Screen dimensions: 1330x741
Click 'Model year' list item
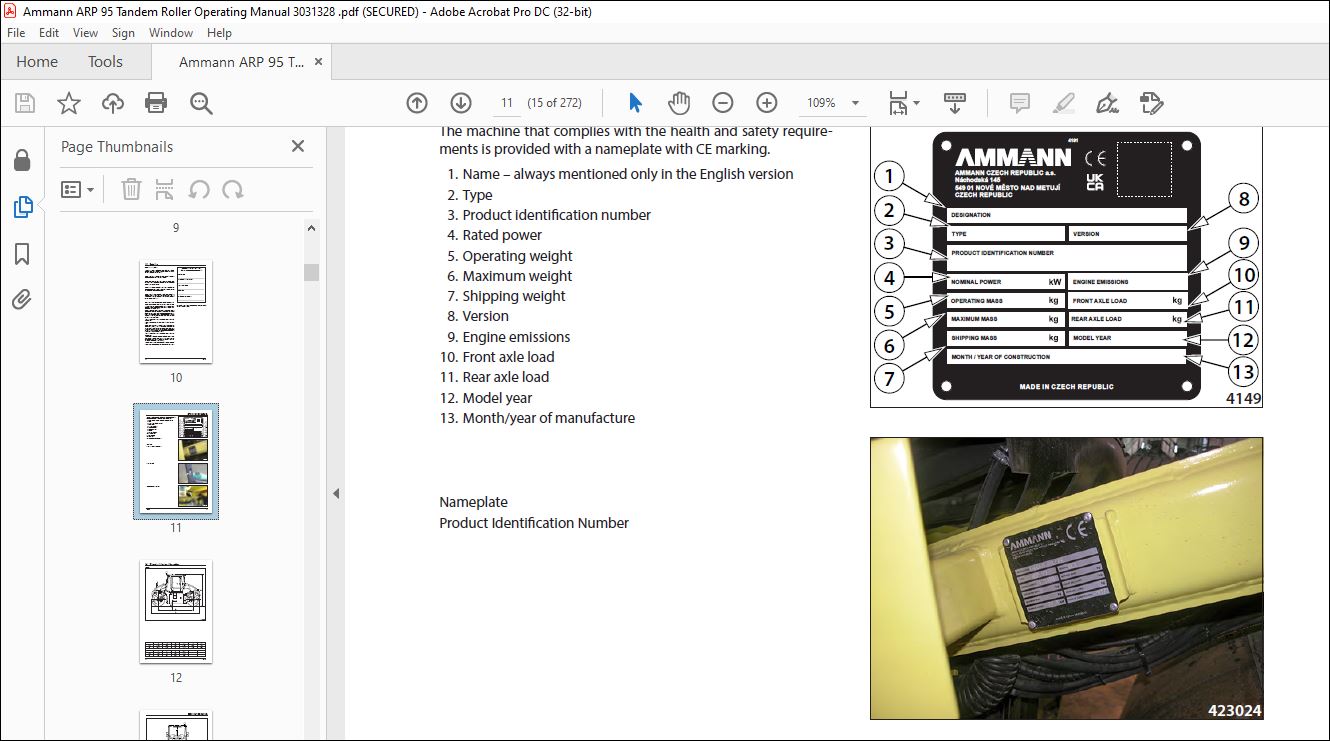pos(497,398)
